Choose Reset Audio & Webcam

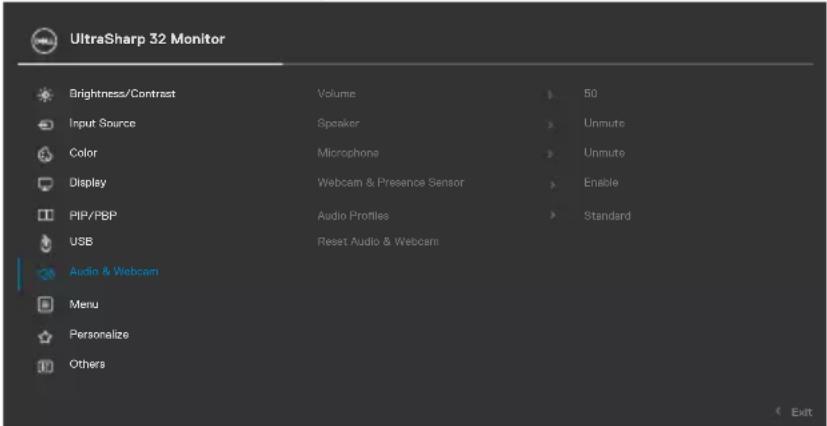(x=378, y=242)
